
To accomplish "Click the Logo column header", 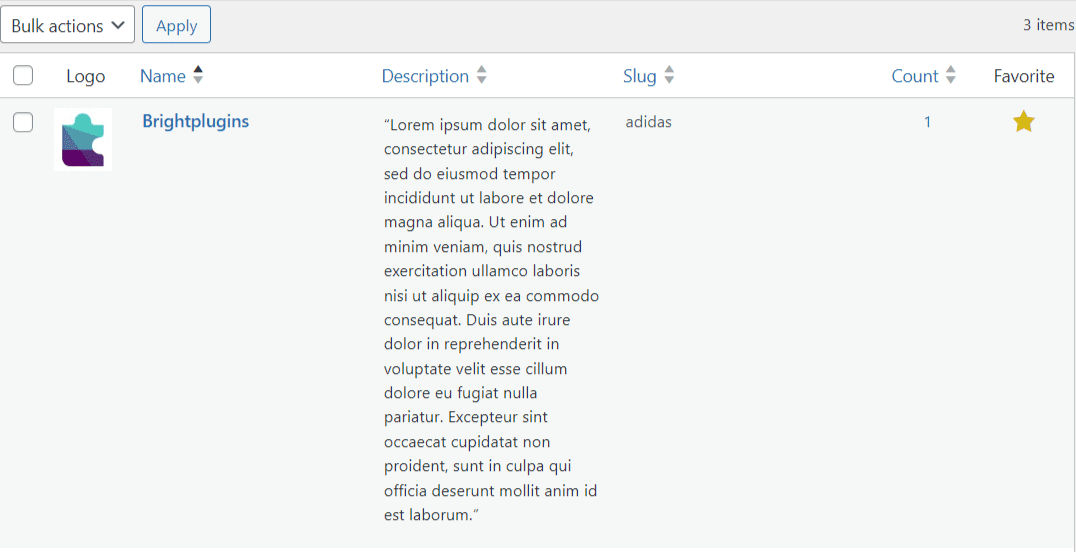I will [86, 76].
